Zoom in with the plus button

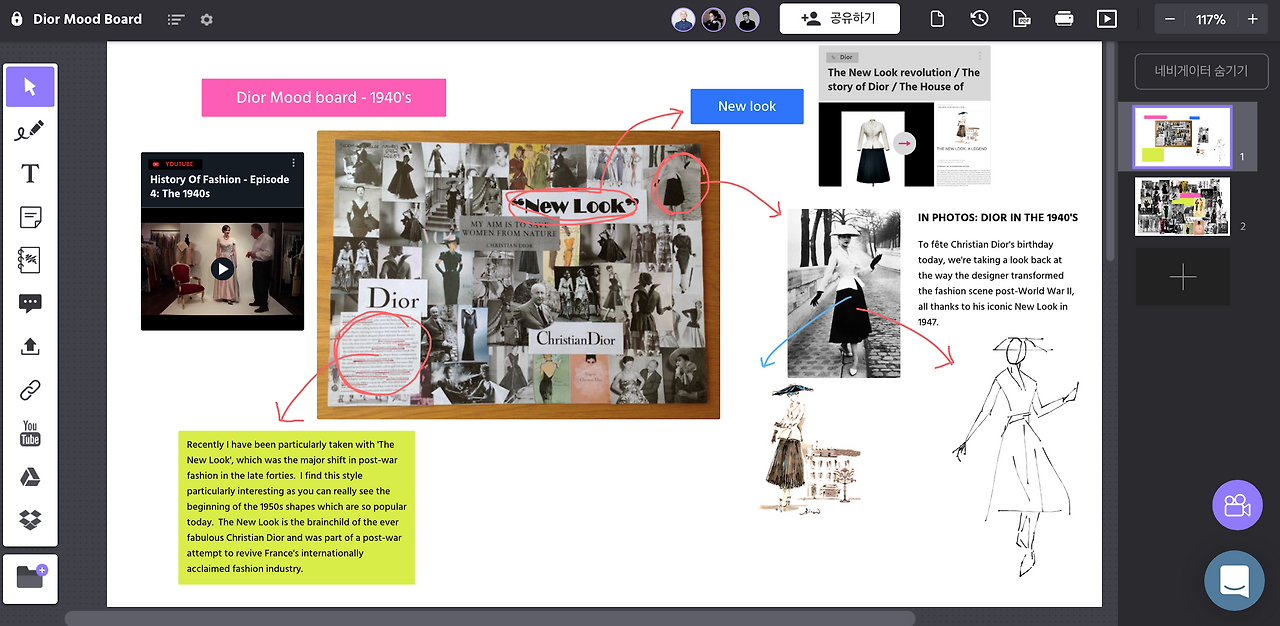(1252, 19)
